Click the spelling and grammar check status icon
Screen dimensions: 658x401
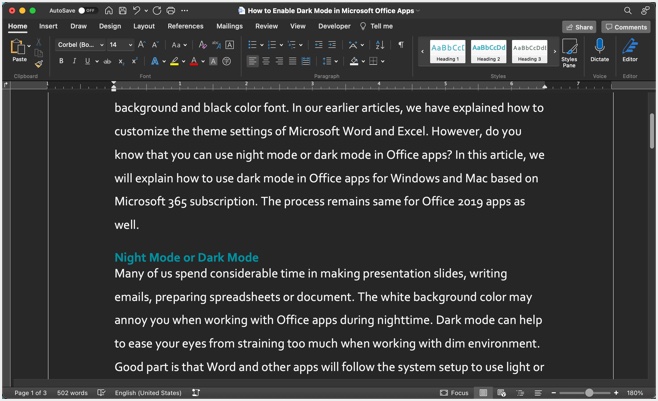click(101, 393)
